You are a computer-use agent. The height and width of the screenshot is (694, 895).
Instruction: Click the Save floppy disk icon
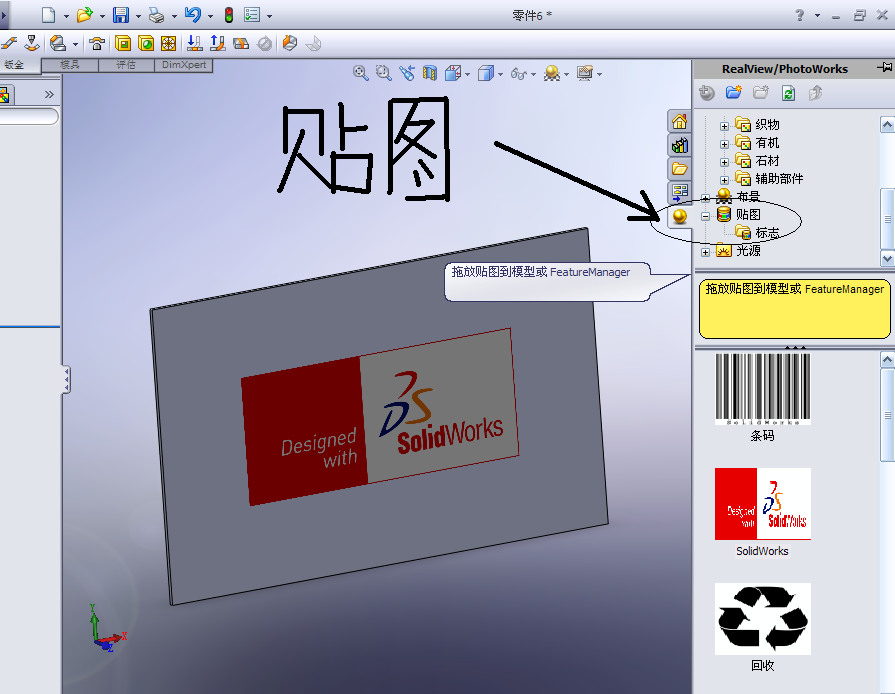point(120,15)
